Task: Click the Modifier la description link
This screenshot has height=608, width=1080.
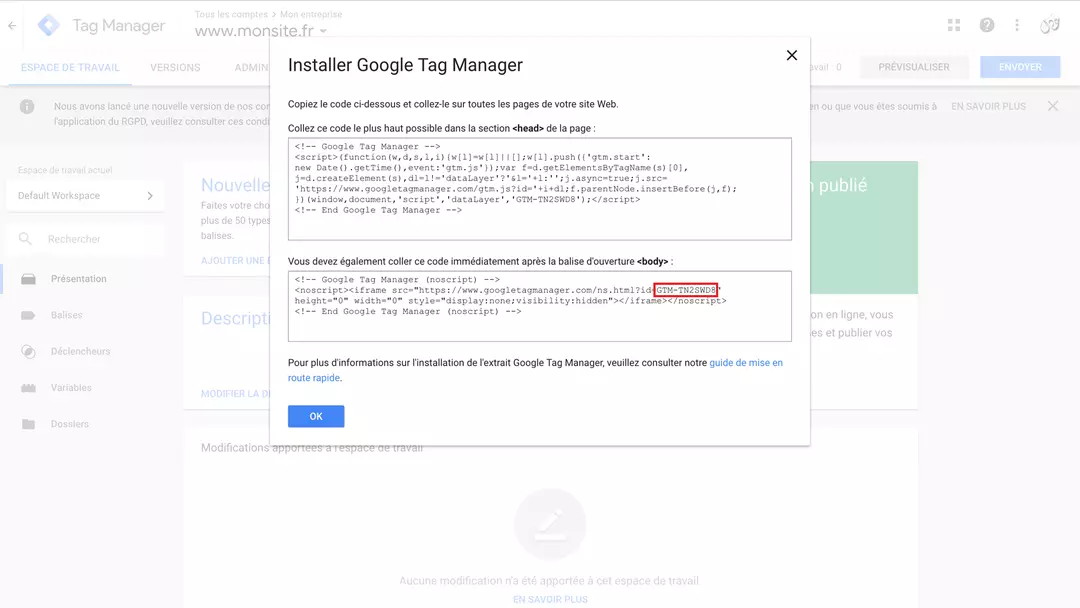Action: pyautogui.click(x=235, y=394)
